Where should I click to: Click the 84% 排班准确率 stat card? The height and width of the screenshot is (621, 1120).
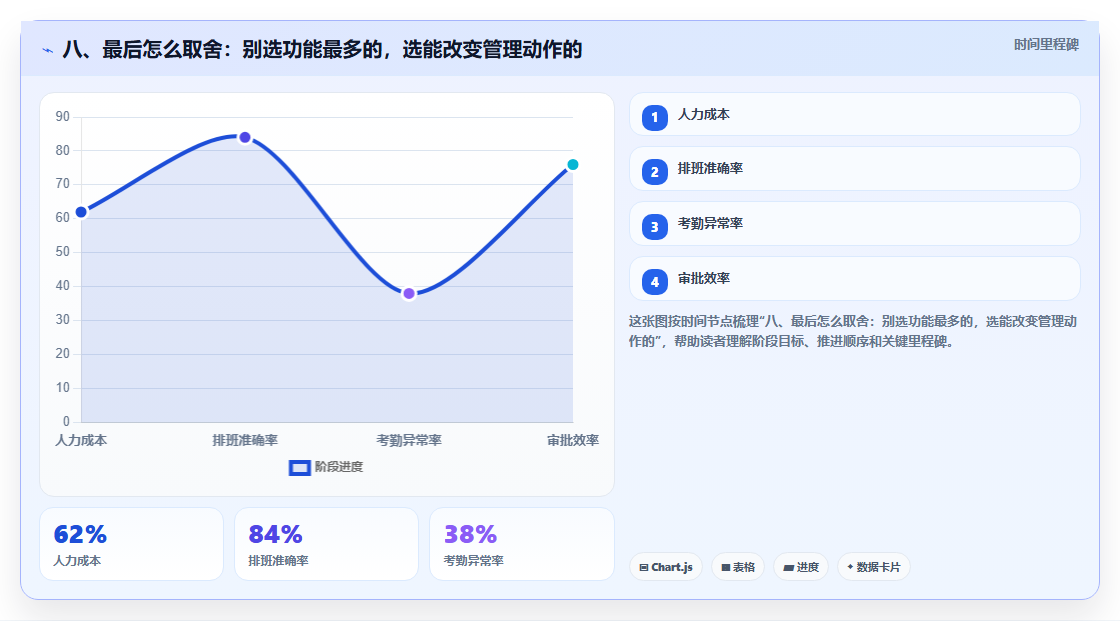click(x=326, y=545)
